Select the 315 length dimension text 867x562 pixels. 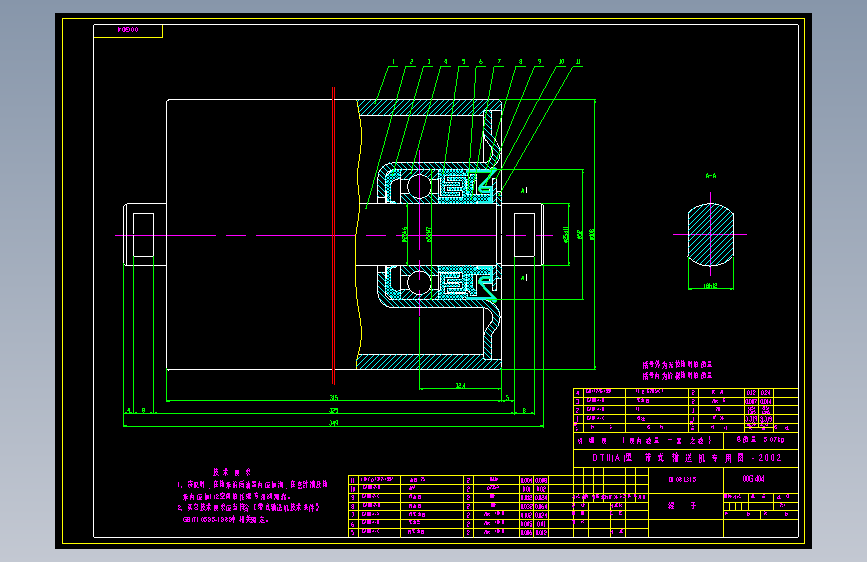[x=334, y=397]
